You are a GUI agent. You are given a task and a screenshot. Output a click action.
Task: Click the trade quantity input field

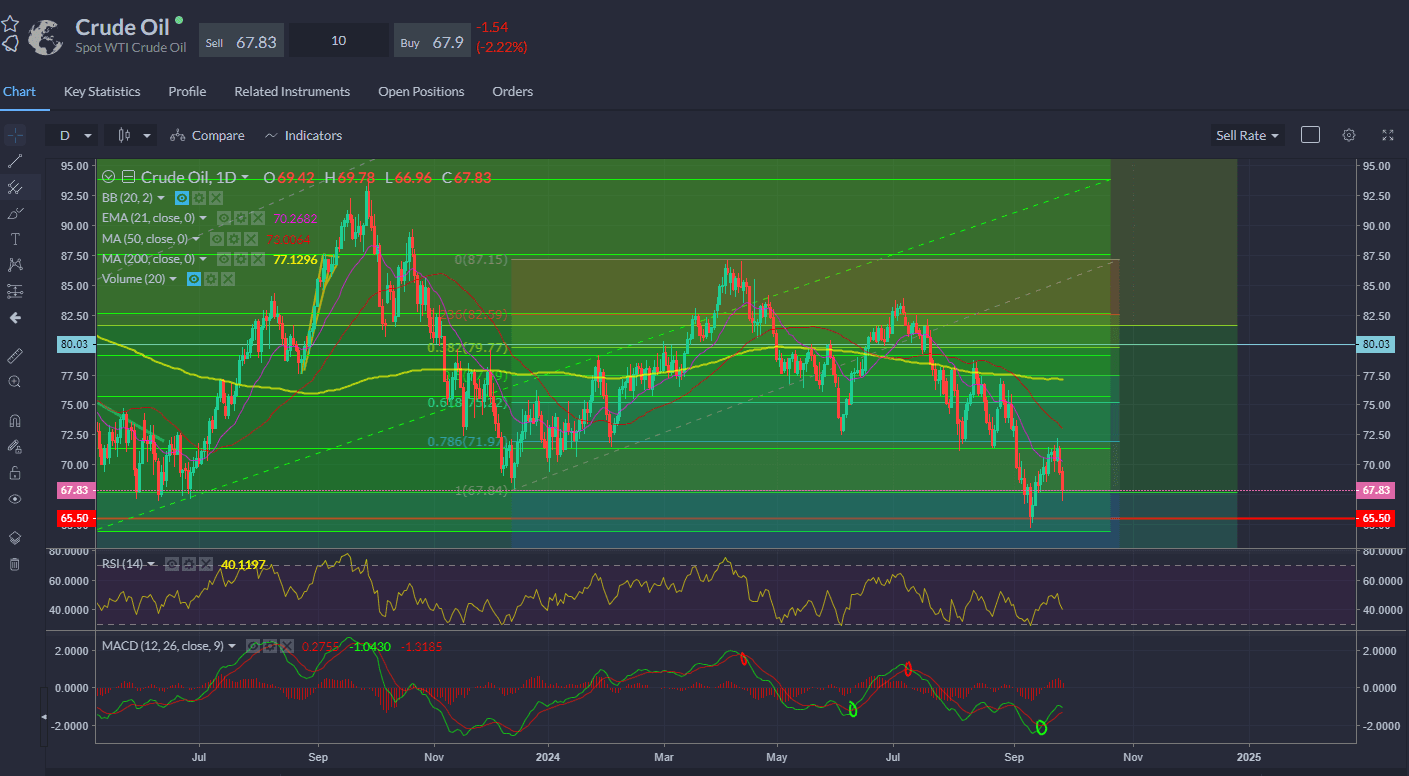339,41
